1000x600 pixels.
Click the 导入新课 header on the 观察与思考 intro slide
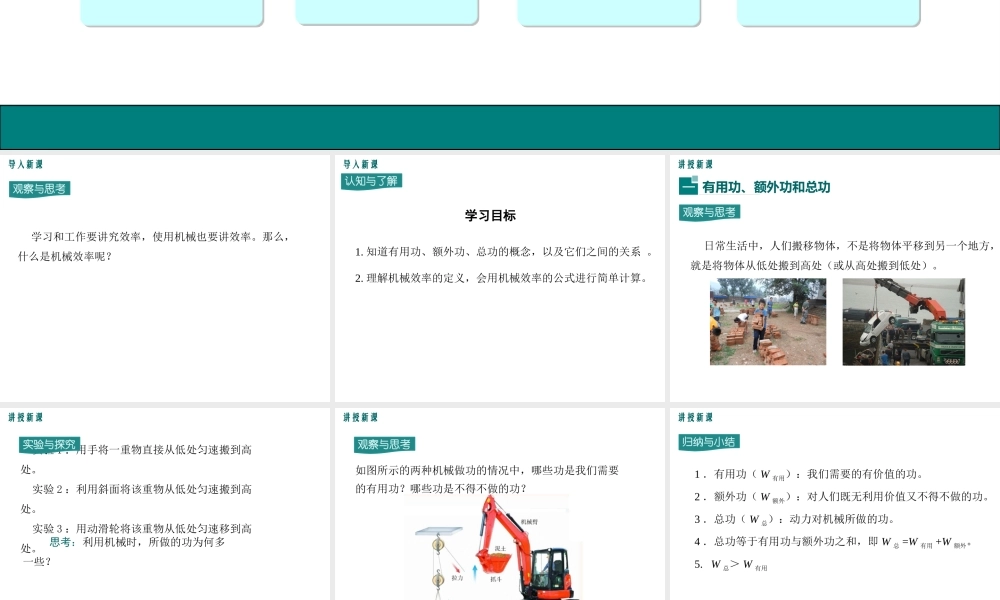(26, 165)
